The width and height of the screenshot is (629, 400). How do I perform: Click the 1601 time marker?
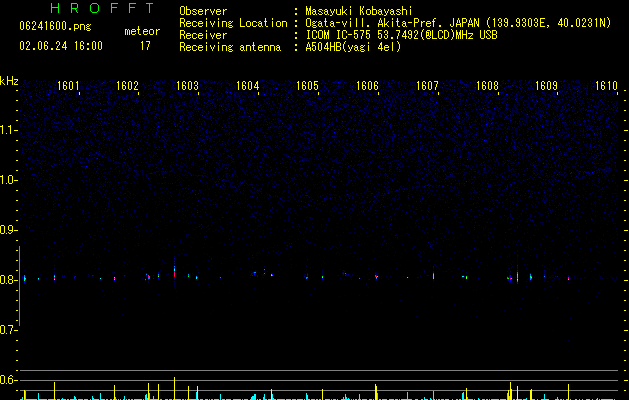68,86
